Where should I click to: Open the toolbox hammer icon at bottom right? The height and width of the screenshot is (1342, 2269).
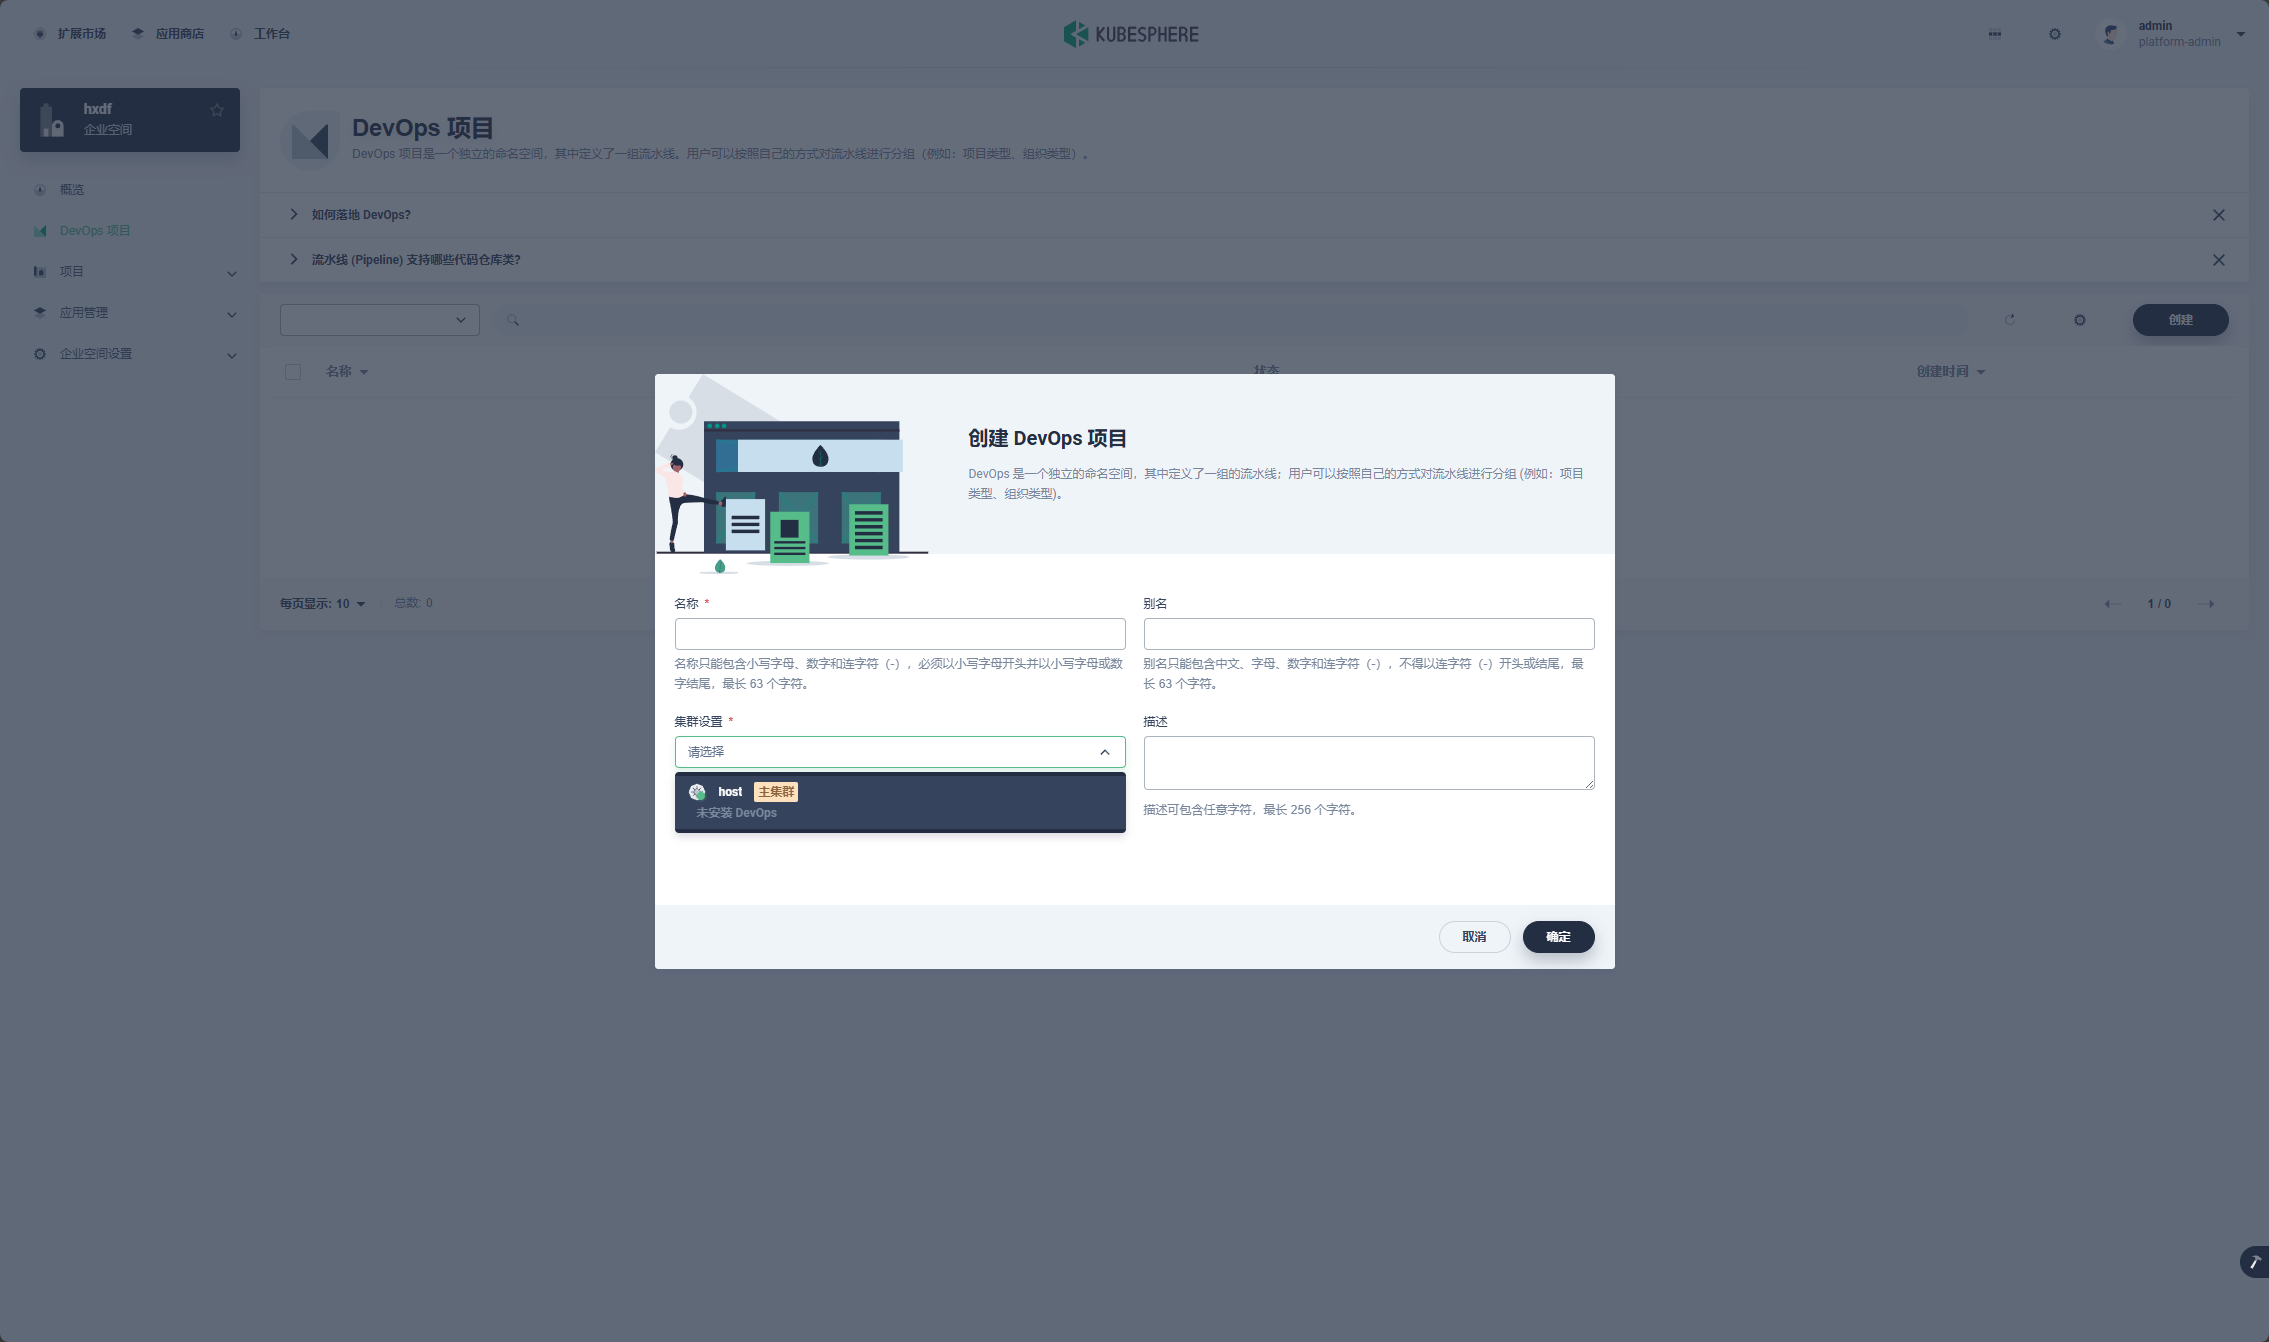[2255, 1262]
